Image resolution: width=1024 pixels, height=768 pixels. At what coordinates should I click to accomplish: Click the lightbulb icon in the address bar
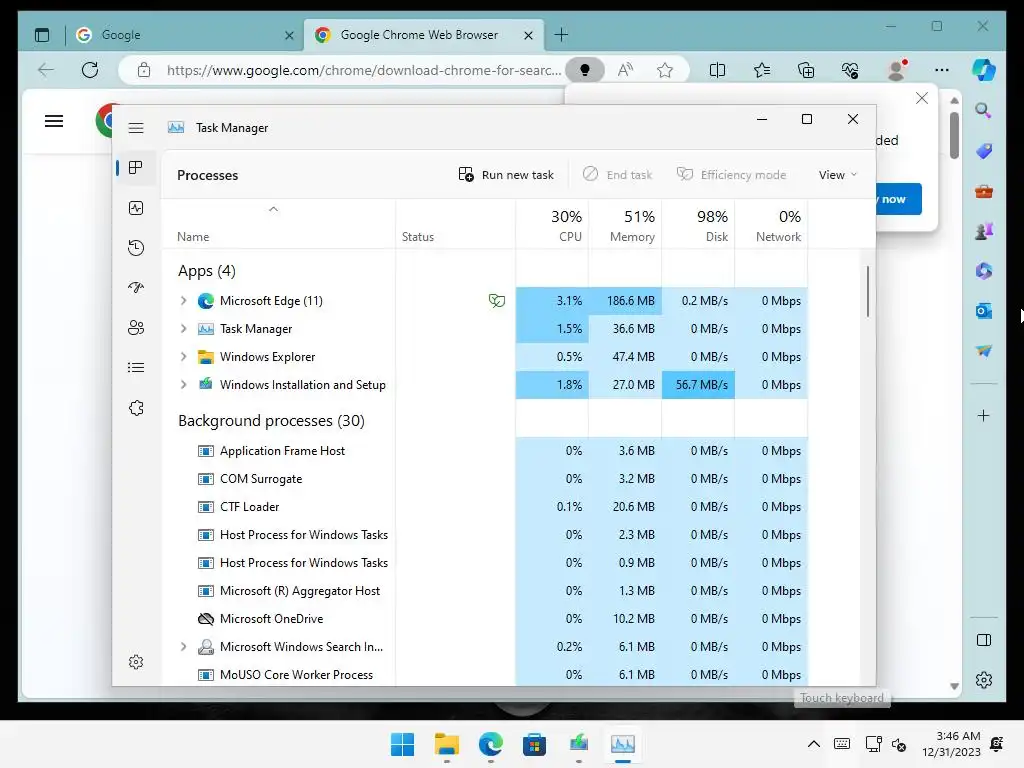tap(584, 70)
